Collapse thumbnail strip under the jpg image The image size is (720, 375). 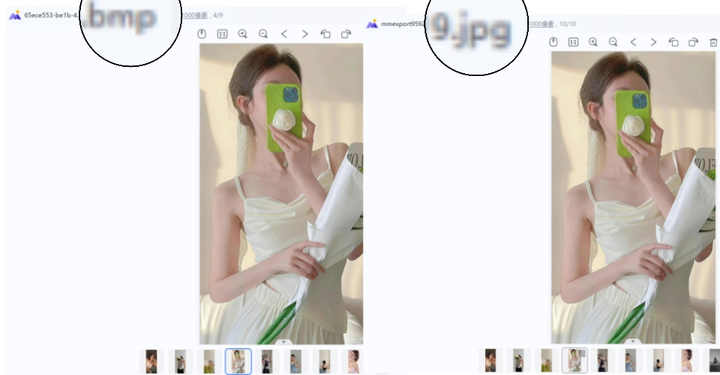[633, 341]
